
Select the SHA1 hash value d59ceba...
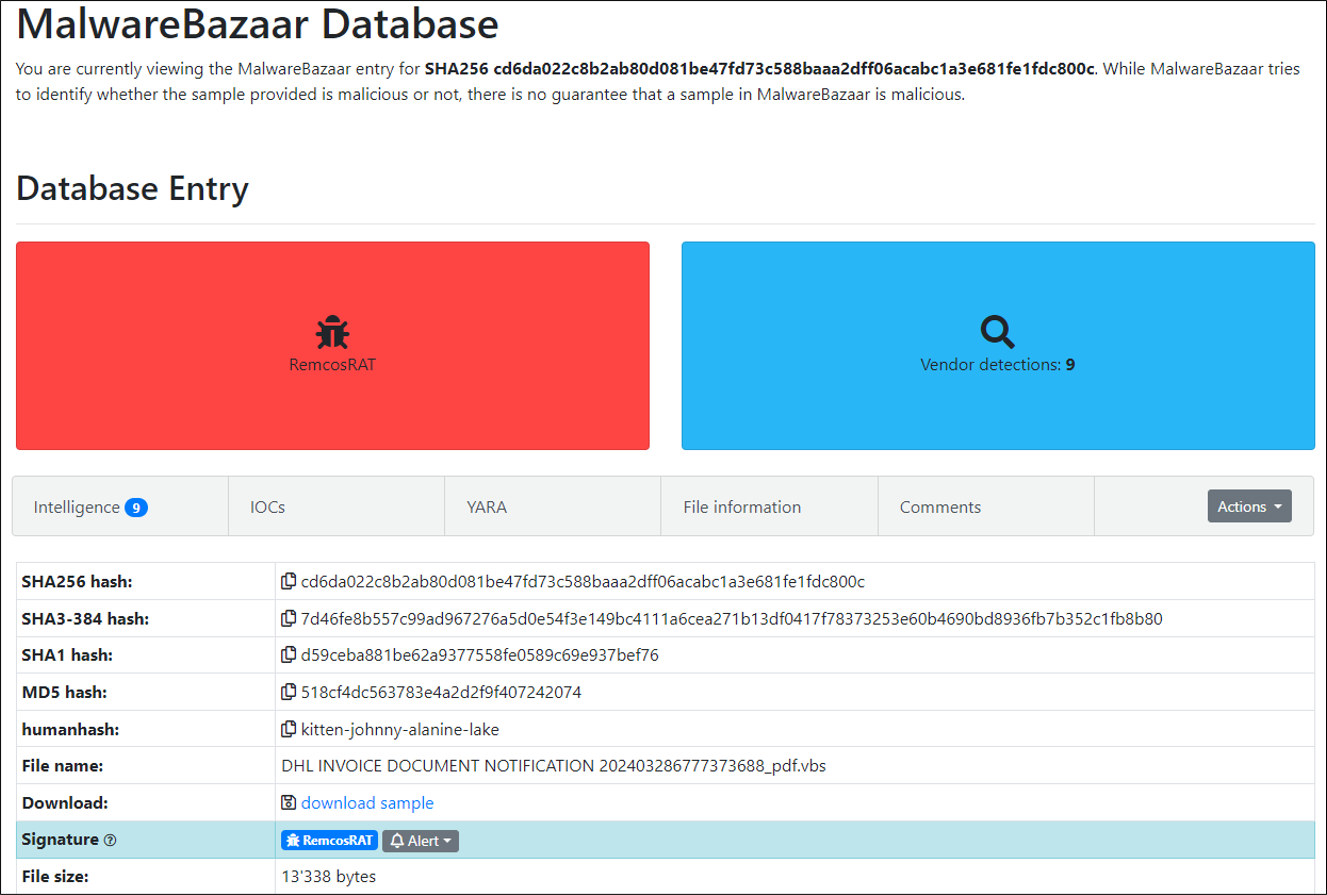(x=480, y=655)
